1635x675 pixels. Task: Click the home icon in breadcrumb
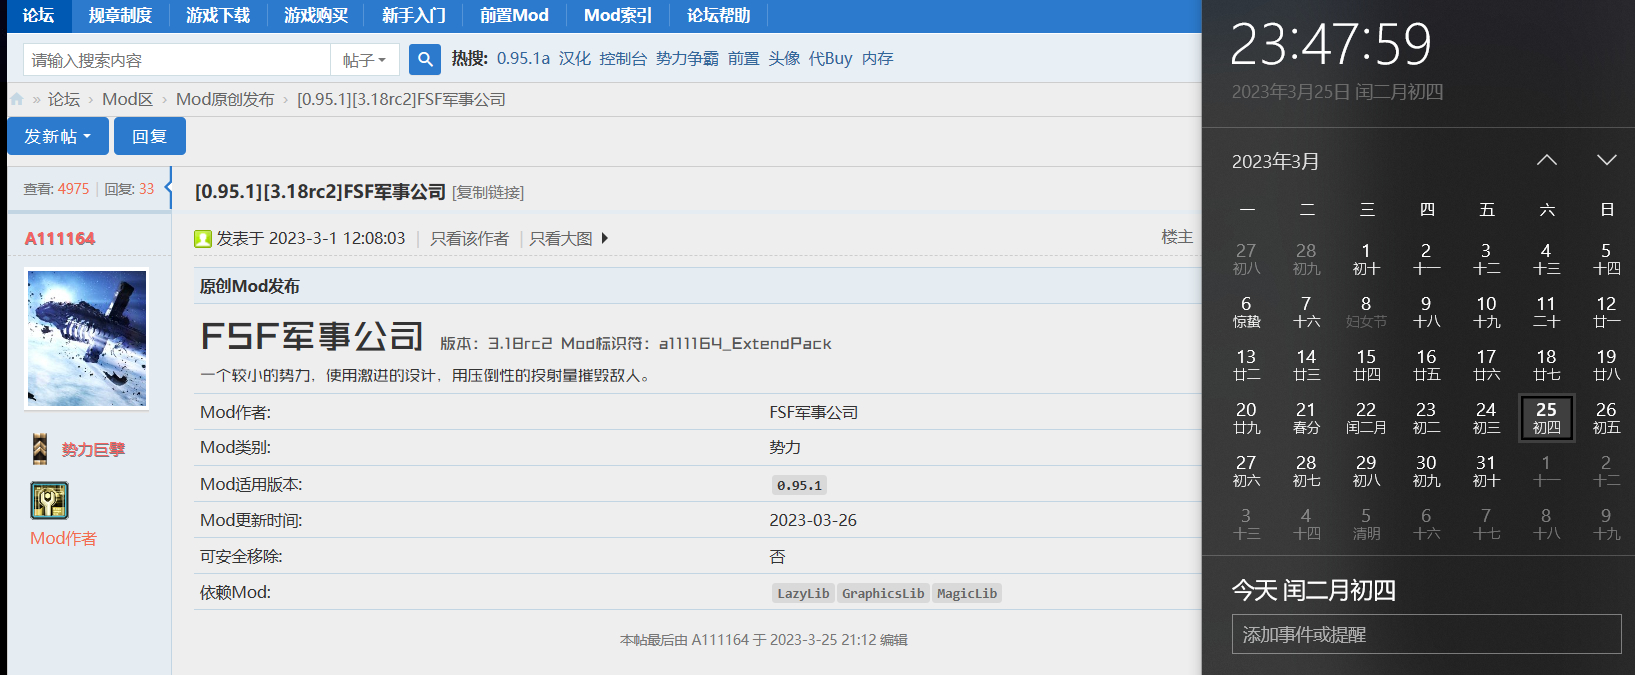coord(17,100)
